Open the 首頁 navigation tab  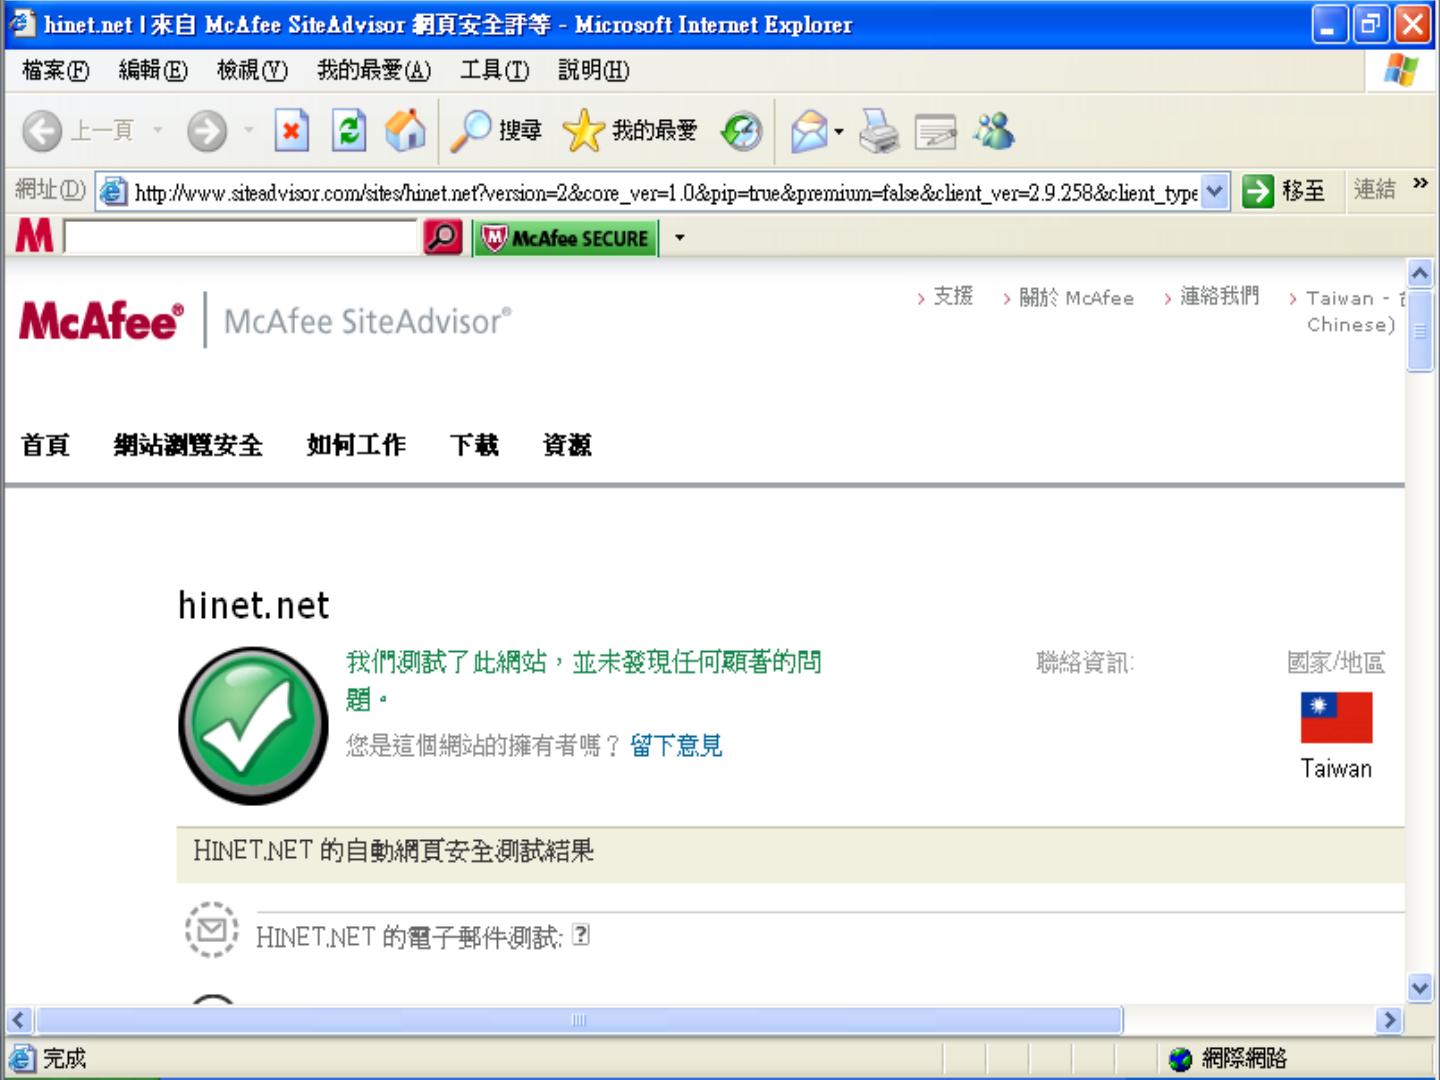click(46, 445)
